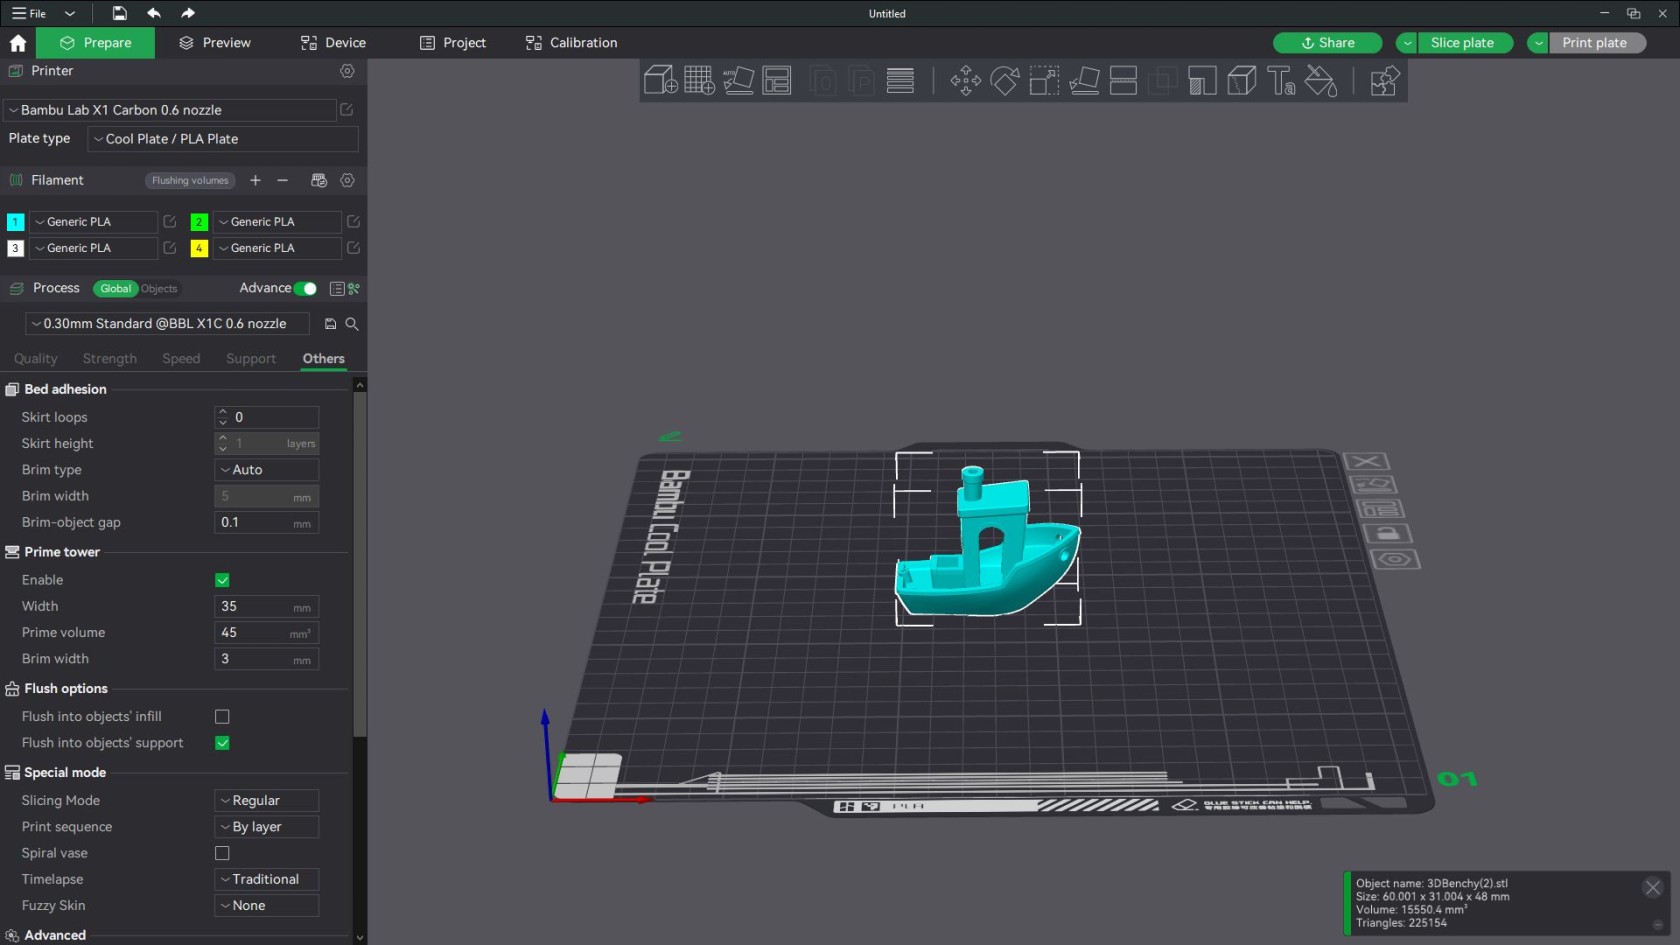Select the Rotate tool

tap(1005, 80)
